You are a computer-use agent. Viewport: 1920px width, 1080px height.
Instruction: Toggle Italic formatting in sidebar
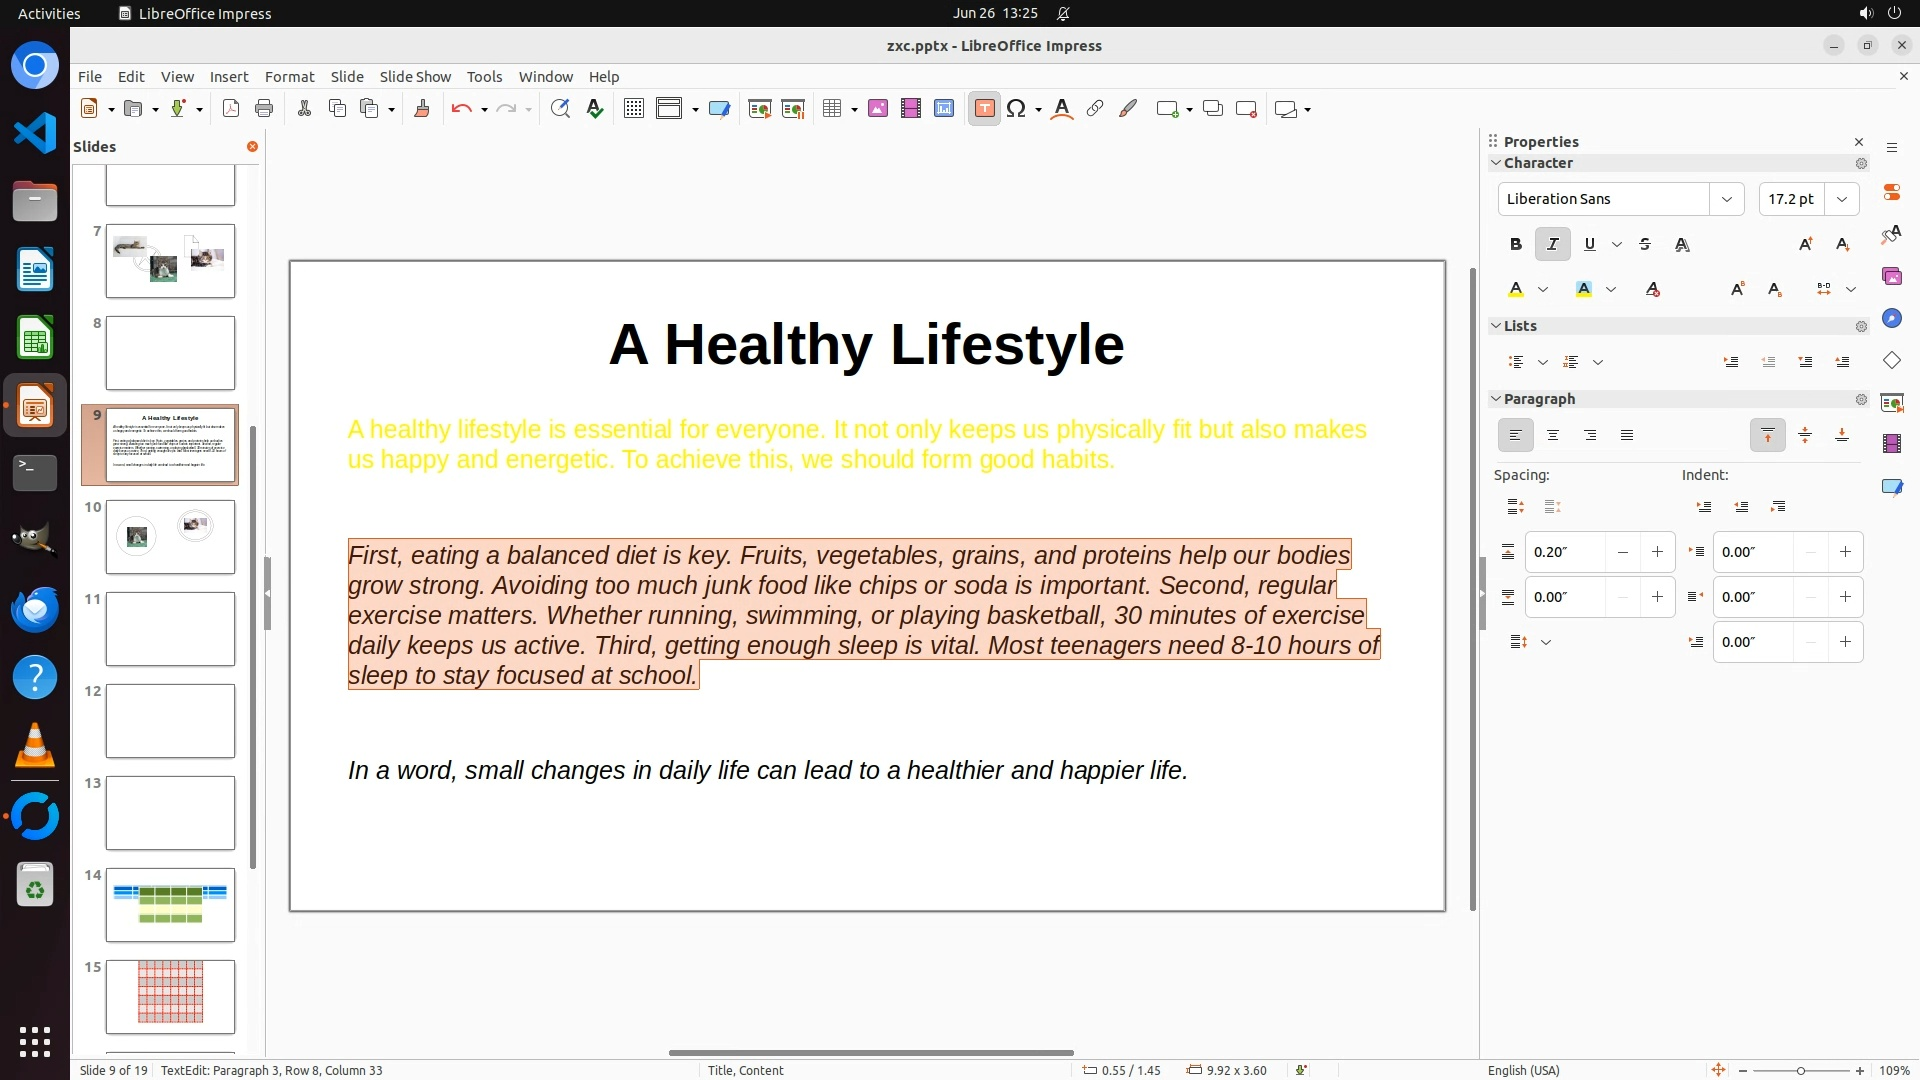(1552, 244)
